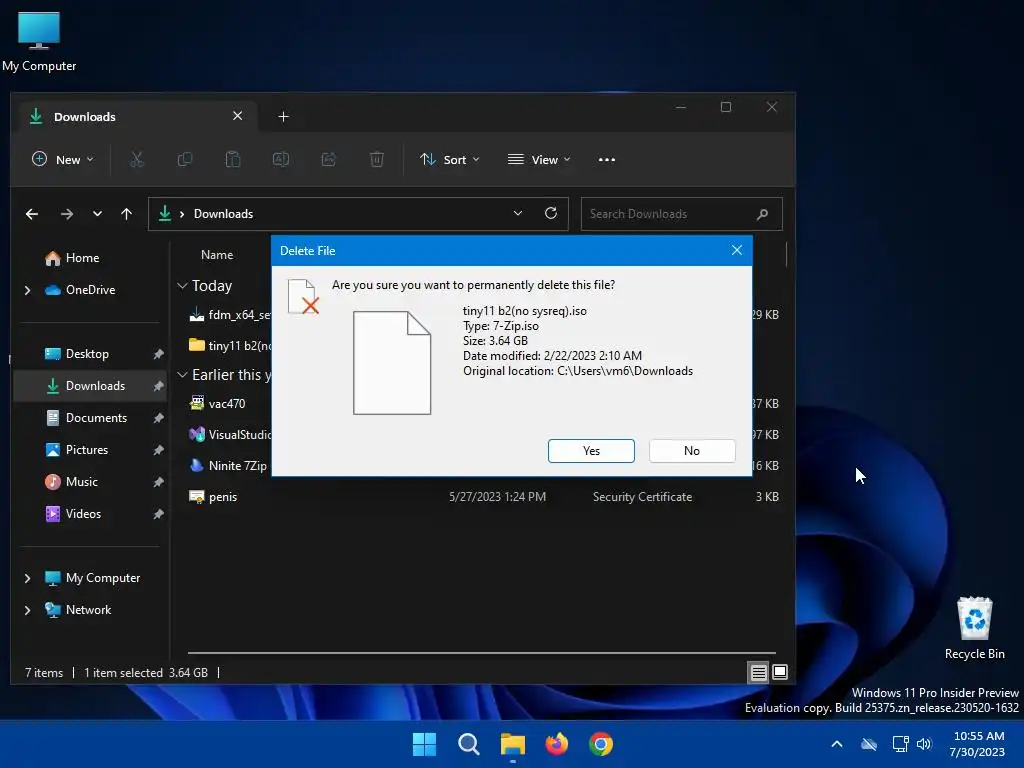The width and height of the screenshot is (1024, 768).
Task: Switch to details view layout icon
Action: tap(758, 672)
